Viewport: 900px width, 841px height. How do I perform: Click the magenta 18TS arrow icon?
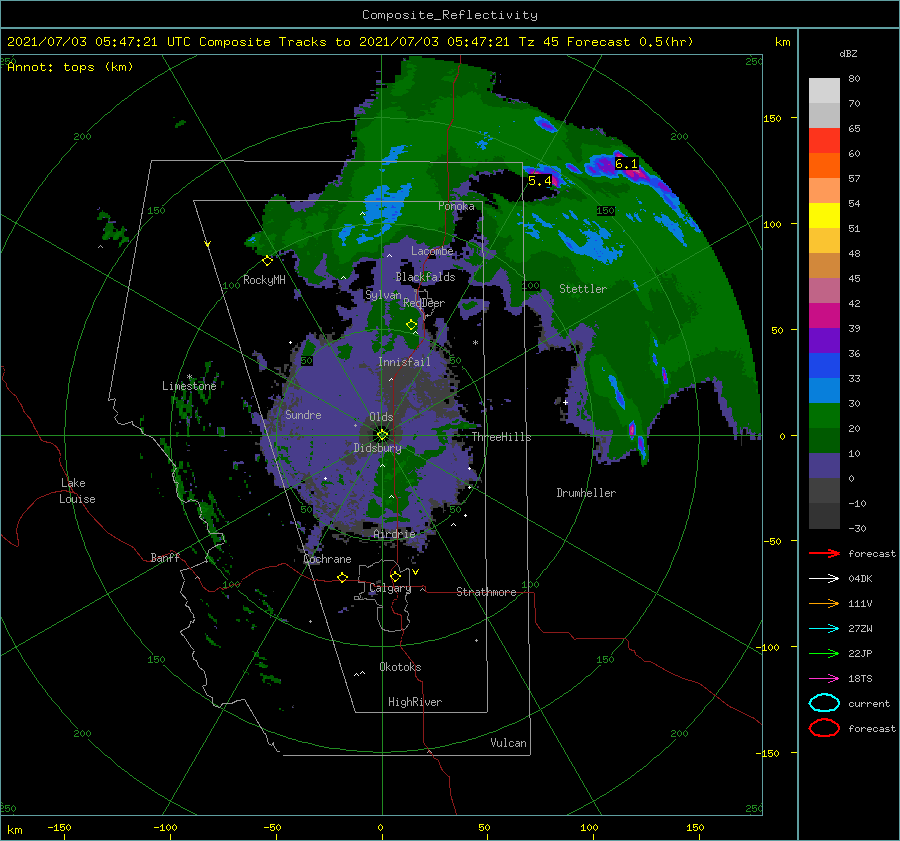pos(824,678)
